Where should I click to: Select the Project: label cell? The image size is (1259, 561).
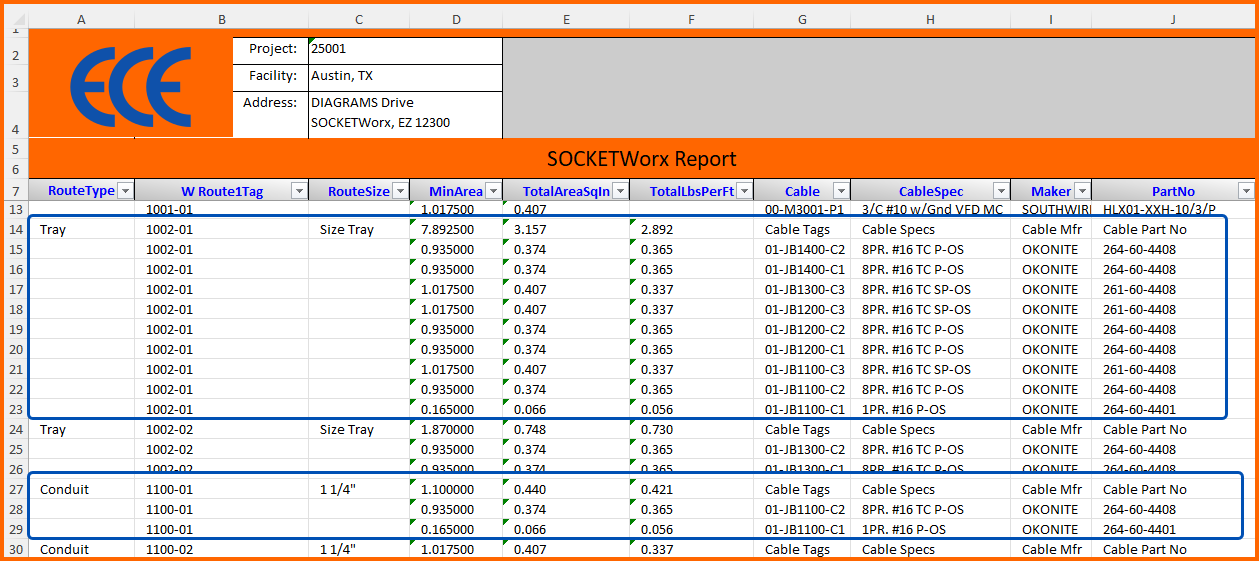(x=270, y=49)
